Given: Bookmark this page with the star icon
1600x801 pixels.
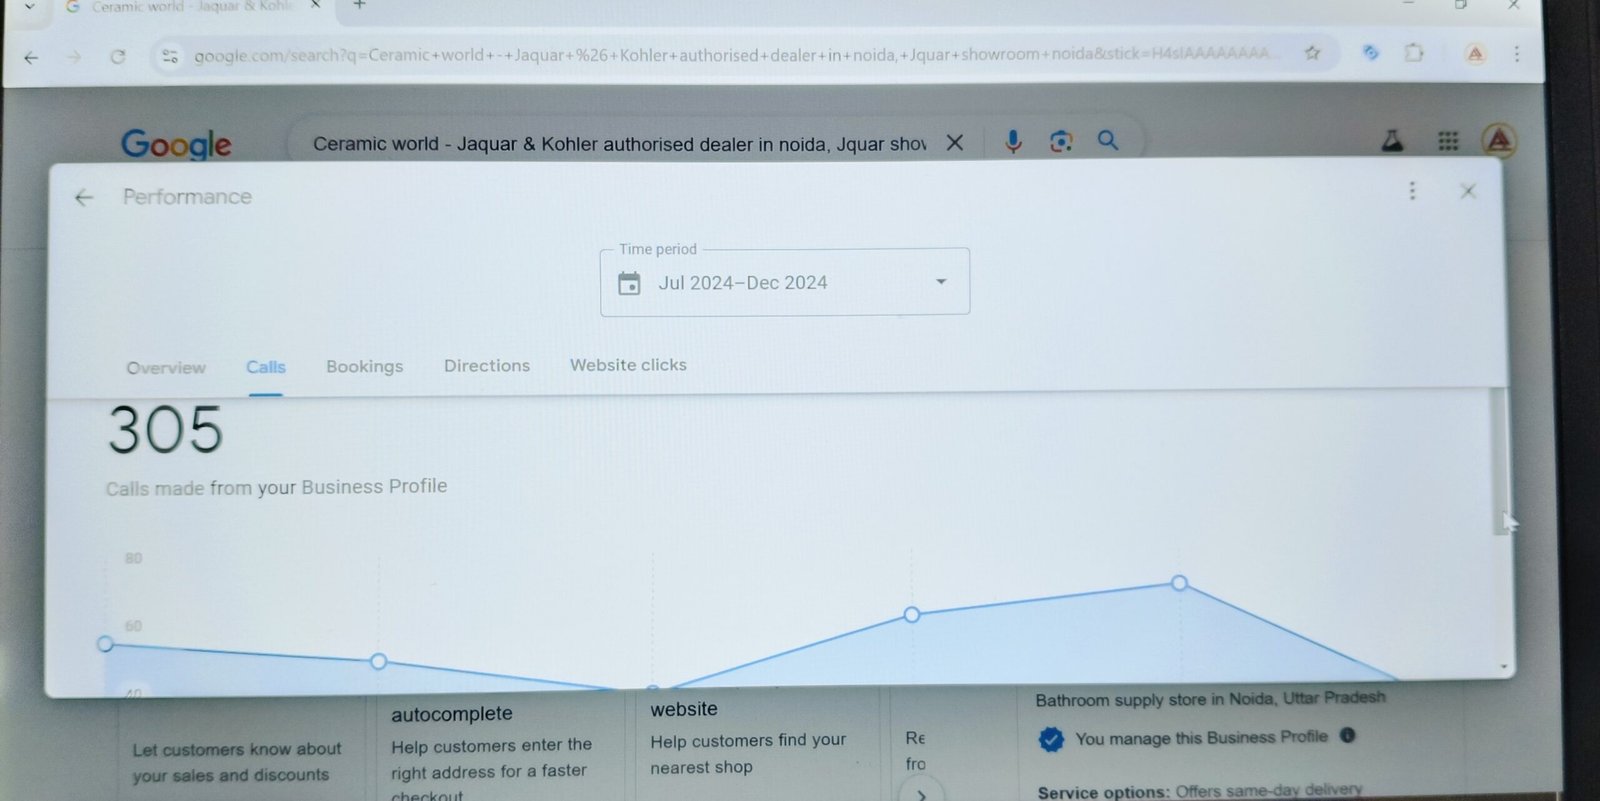Looking at the screenshot, I should pos(1312,53).
